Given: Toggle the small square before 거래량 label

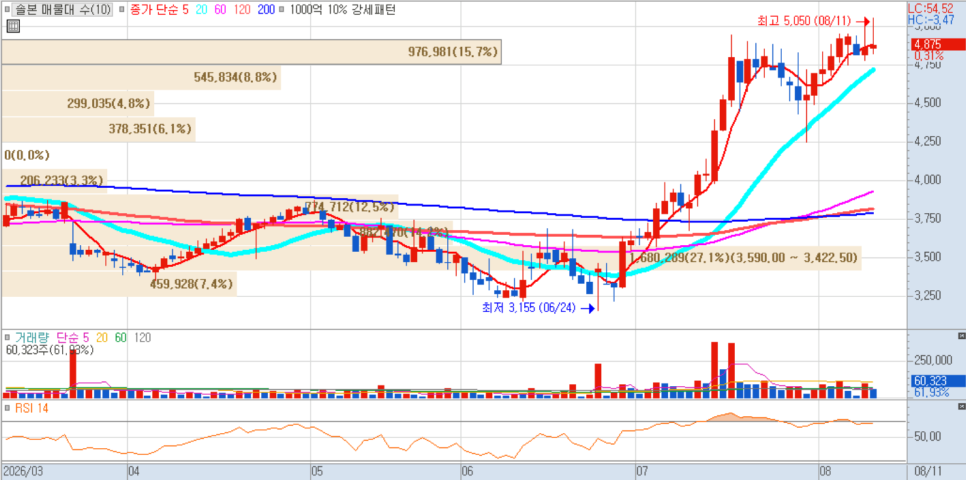Looking at the screenshot, I should tap(7, 338).
